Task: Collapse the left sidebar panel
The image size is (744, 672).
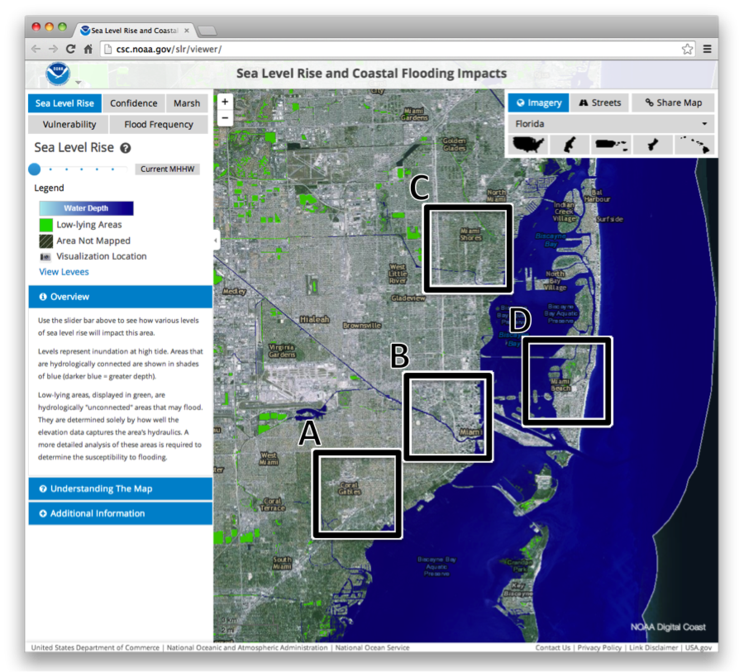Action: (217, 240)
